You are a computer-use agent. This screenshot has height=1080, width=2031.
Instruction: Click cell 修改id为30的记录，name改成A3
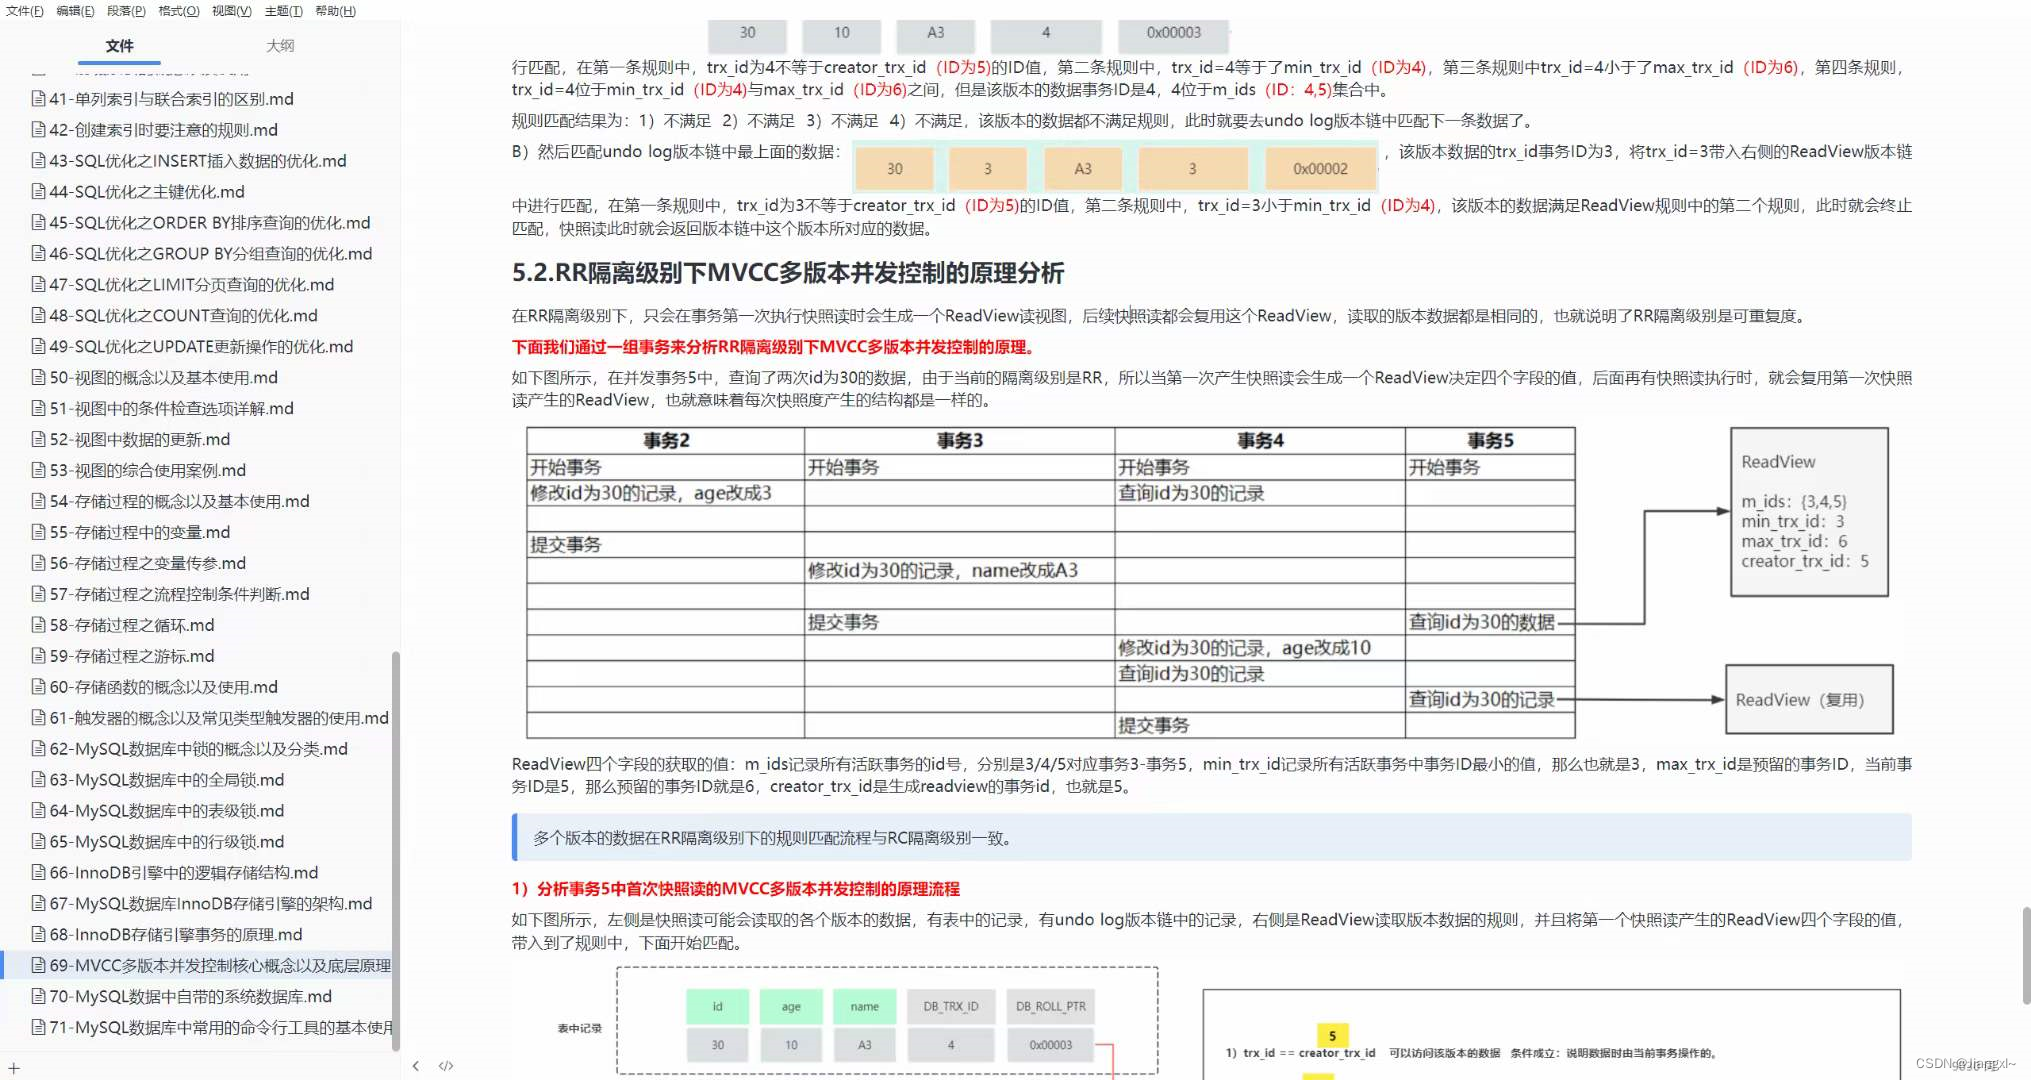click(960, 571)
